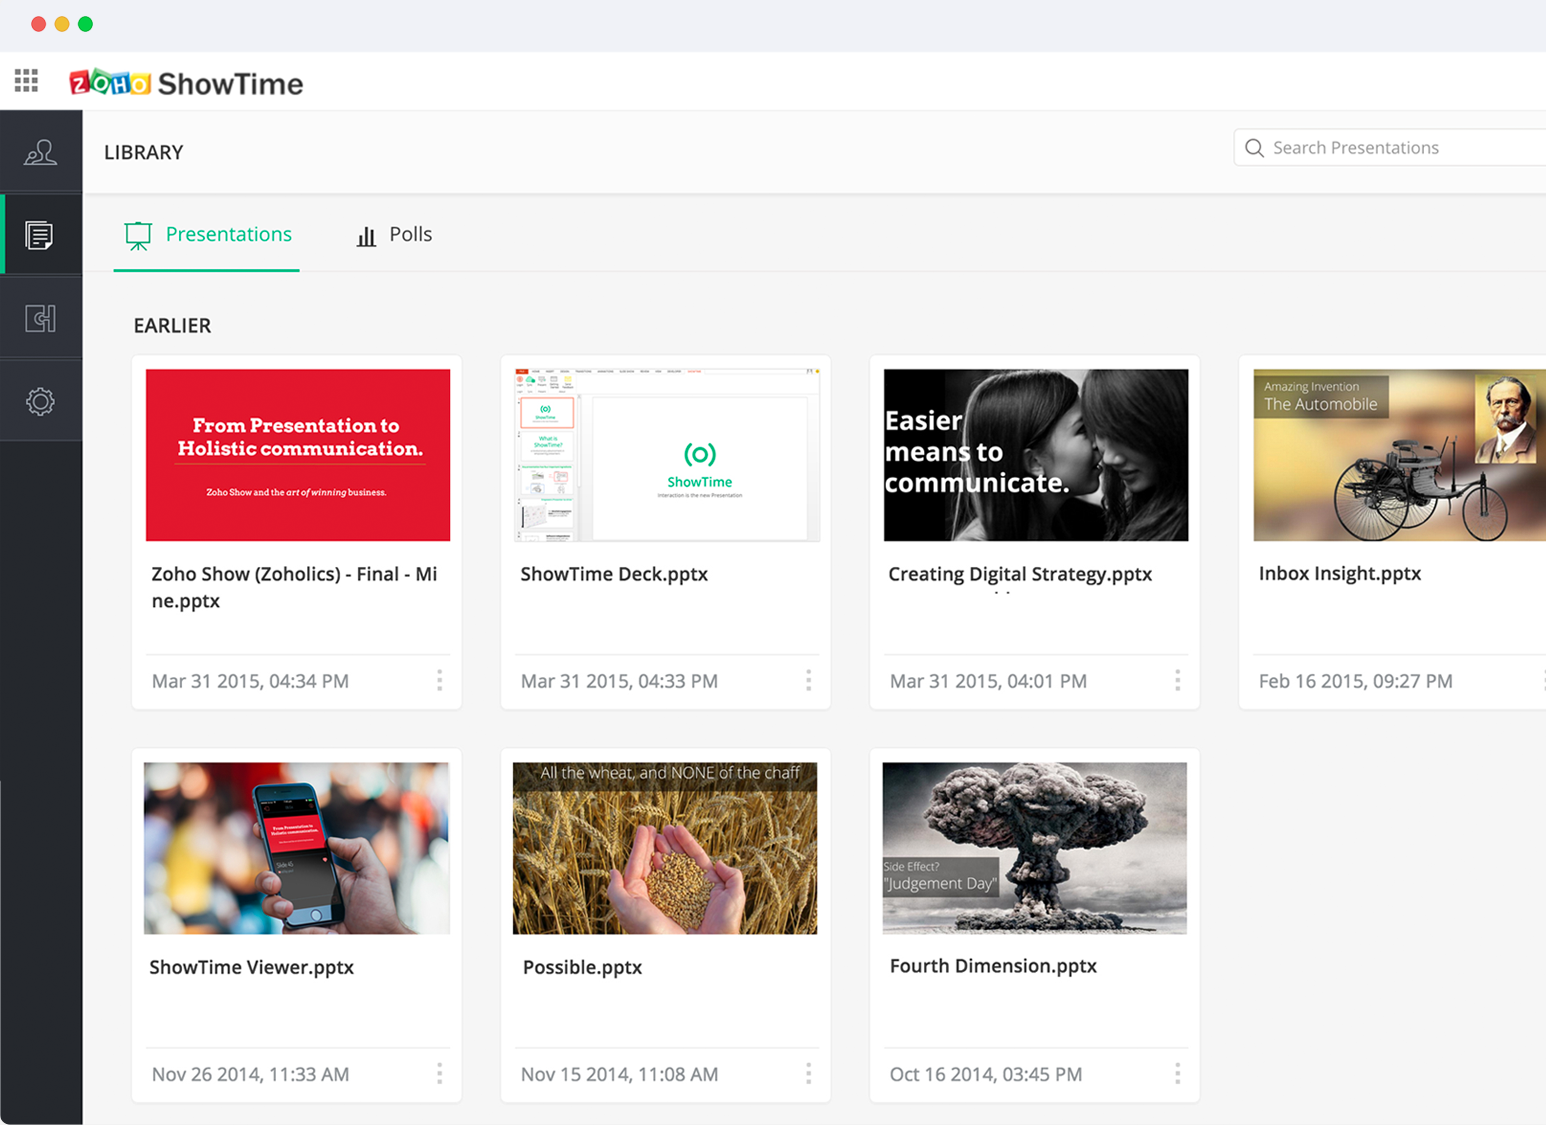Click the search magnifier icon
The image size is (1546, 1125).
1254,148
